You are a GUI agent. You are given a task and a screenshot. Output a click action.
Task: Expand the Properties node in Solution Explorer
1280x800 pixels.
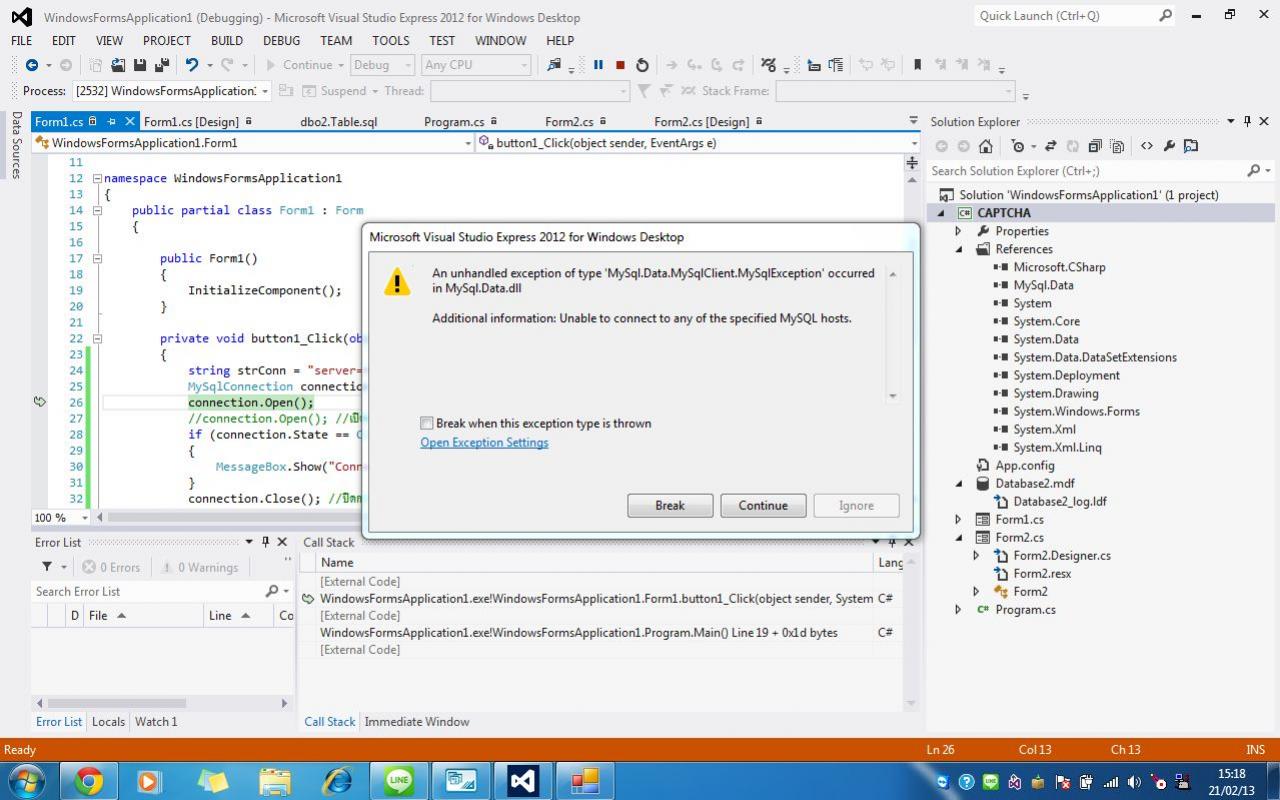coord(958,231)
